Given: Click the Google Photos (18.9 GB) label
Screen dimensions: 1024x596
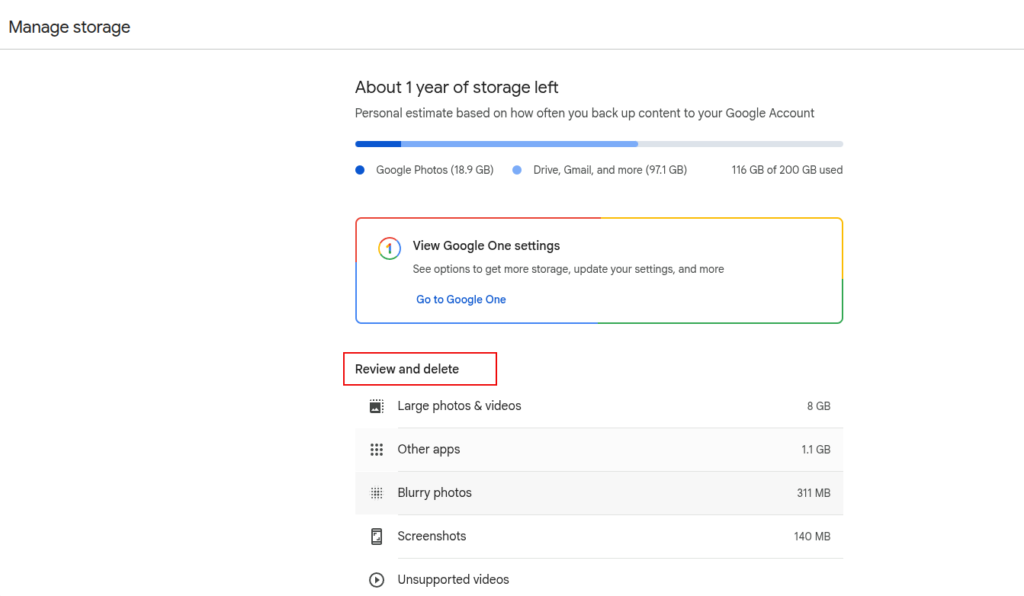Looking at the screenshot, I should (x=434, y=170).
